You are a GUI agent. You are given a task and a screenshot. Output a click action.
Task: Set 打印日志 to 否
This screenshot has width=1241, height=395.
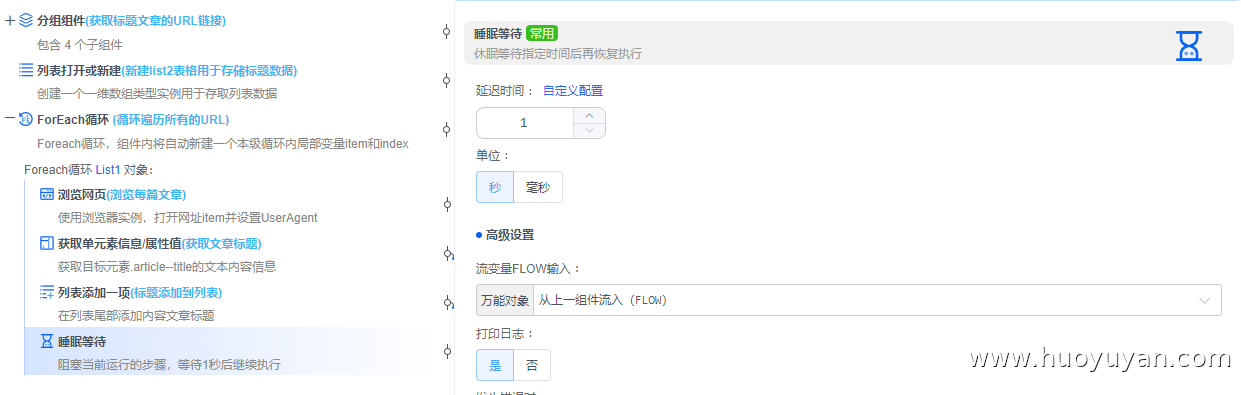[x=532, y=365]
